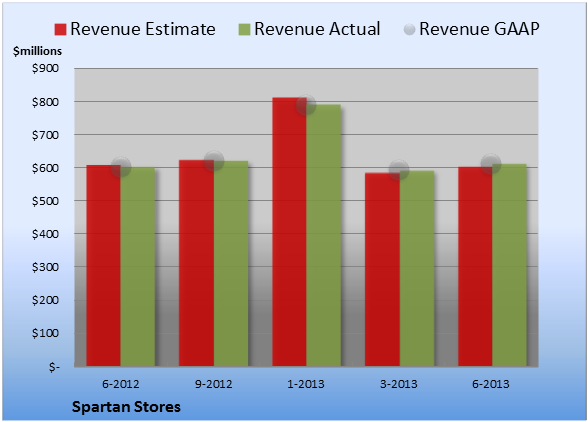This screenshot has width=588, height=422.
Task: Select the green actual bar for 1-2013
Action: pos(324,236)
